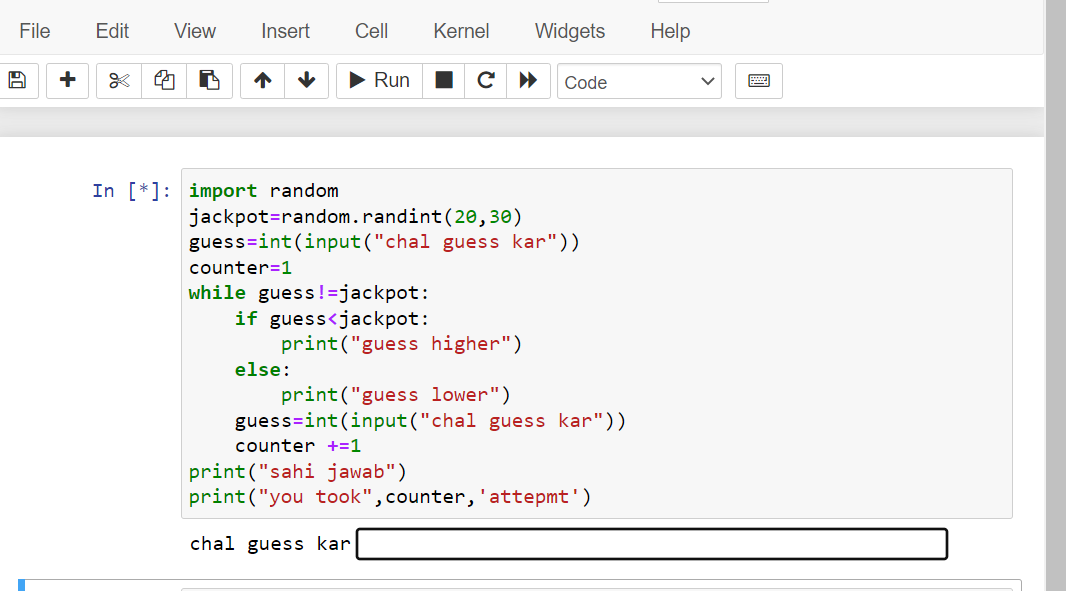This screenshot has height=591, width=1066.
Task: Open command palette with the keyboard icon
Action: (759, 81)
